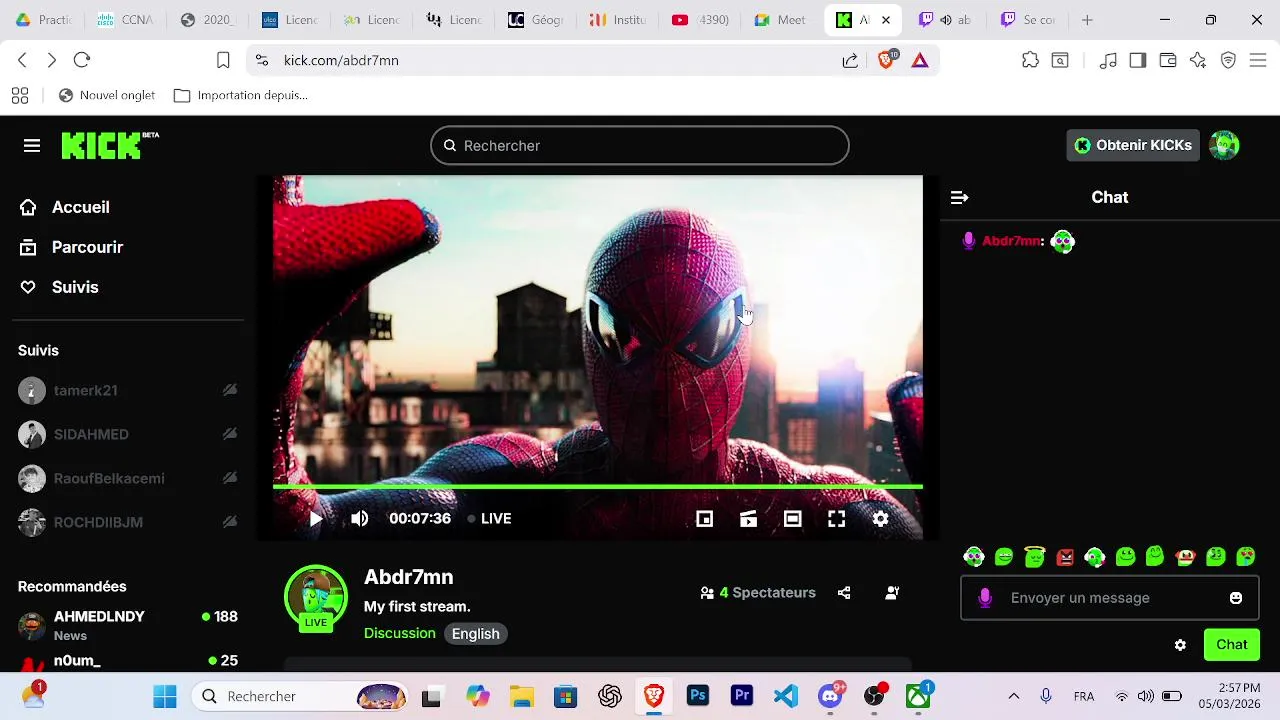Open Brave Rewards triangle icon

pos(920,60)
